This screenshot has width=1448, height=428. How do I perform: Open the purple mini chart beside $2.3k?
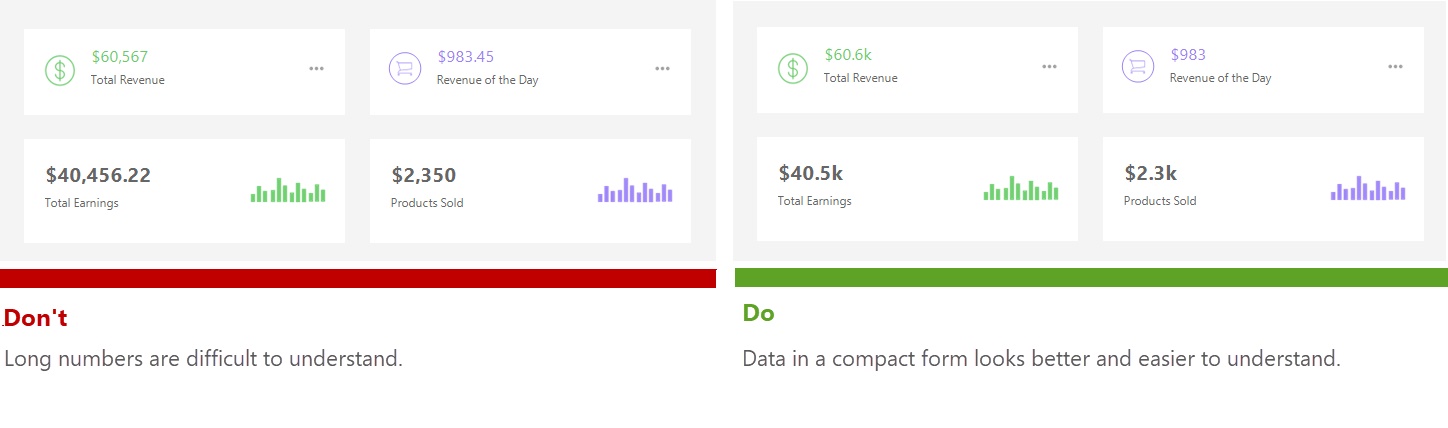(x=1368, y=188)
